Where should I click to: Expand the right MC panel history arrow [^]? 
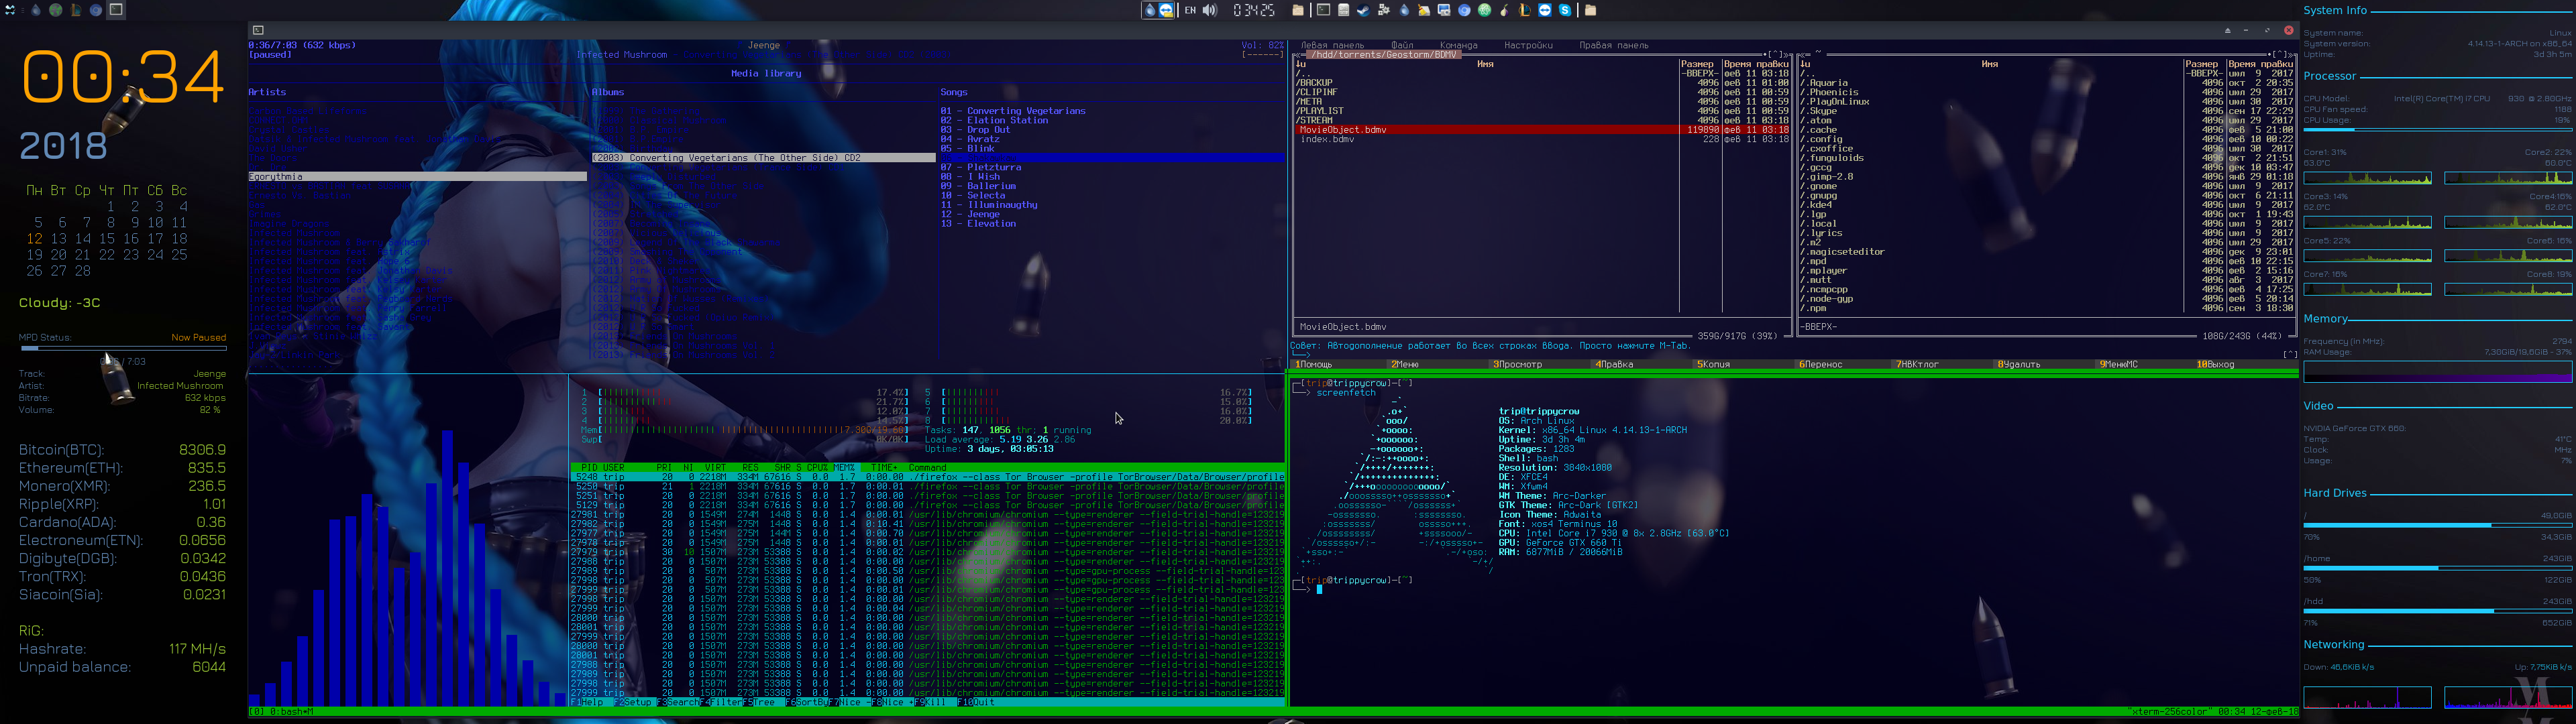tap(2280, 54)
